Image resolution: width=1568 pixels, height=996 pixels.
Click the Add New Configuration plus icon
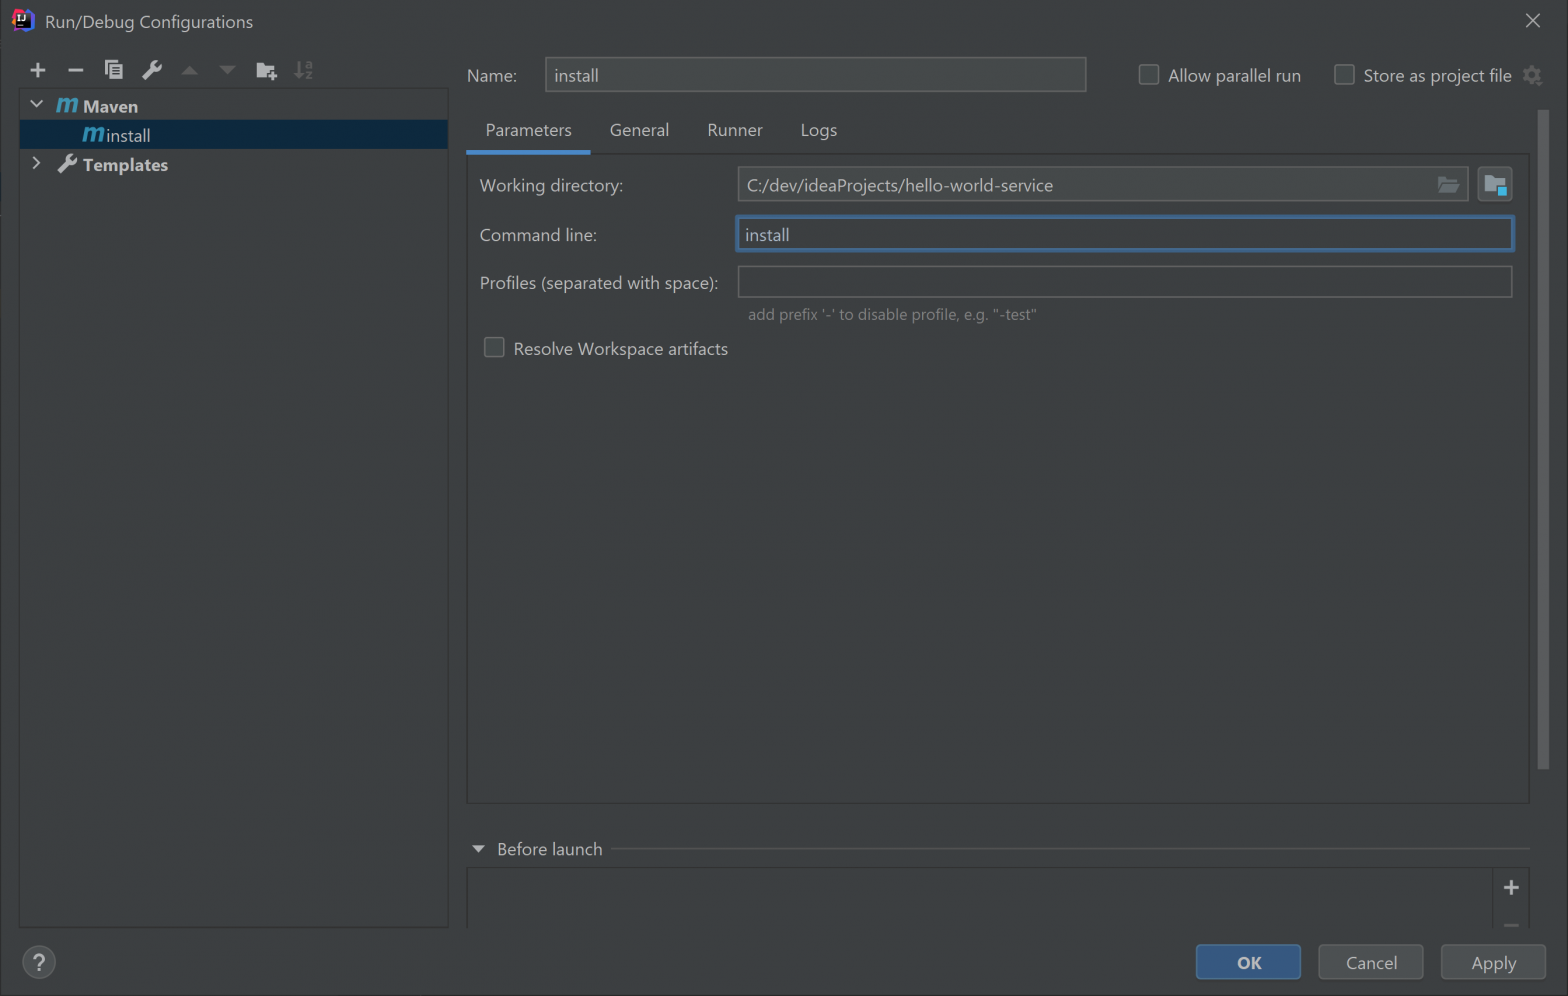pyautogui.click(x=38, y=70)
